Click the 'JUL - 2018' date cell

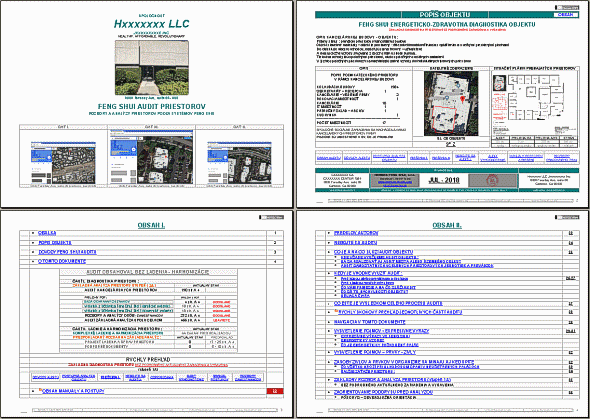pos(444,180)
